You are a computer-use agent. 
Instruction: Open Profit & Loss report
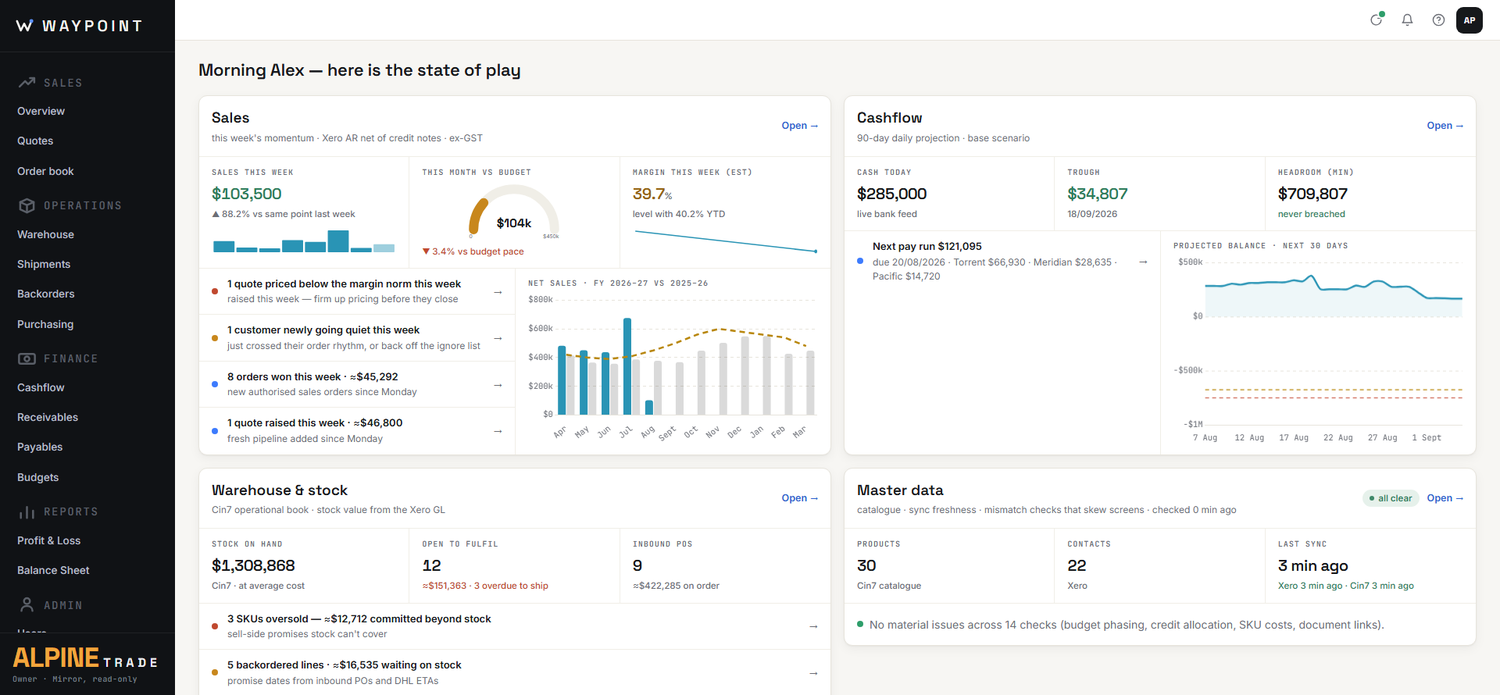click(x=49, y=540)
